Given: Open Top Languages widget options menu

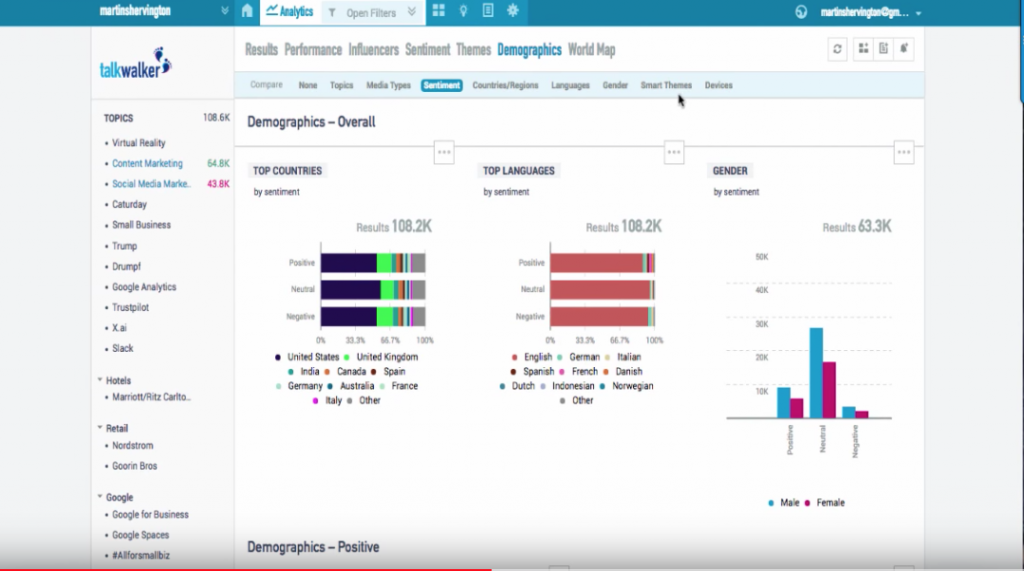Looking at the screenshot, I should coord(674,152).
